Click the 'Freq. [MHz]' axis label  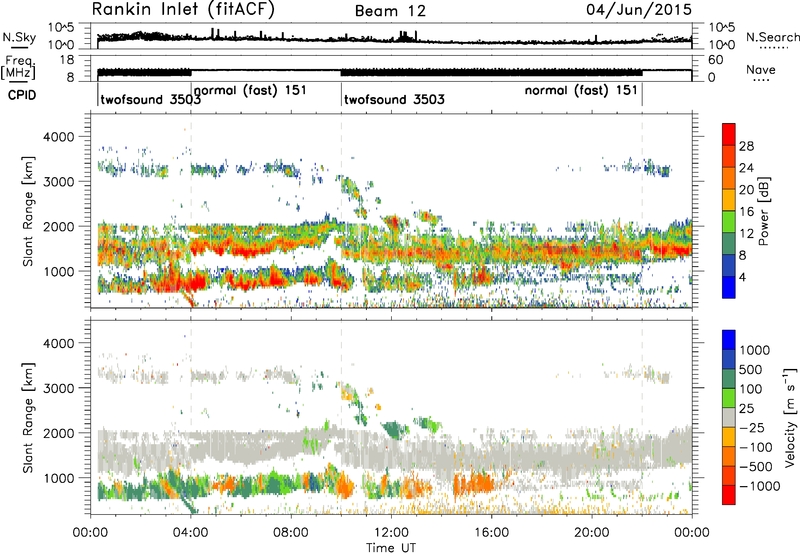(18, 67)
